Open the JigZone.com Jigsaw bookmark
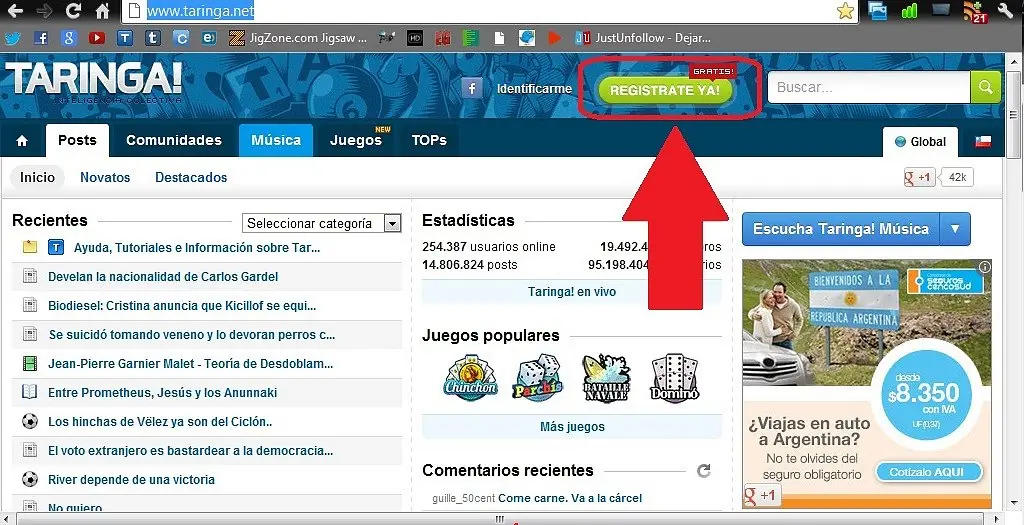The height and width of the screenshot is (525, 1024). (x=299, y=39)
